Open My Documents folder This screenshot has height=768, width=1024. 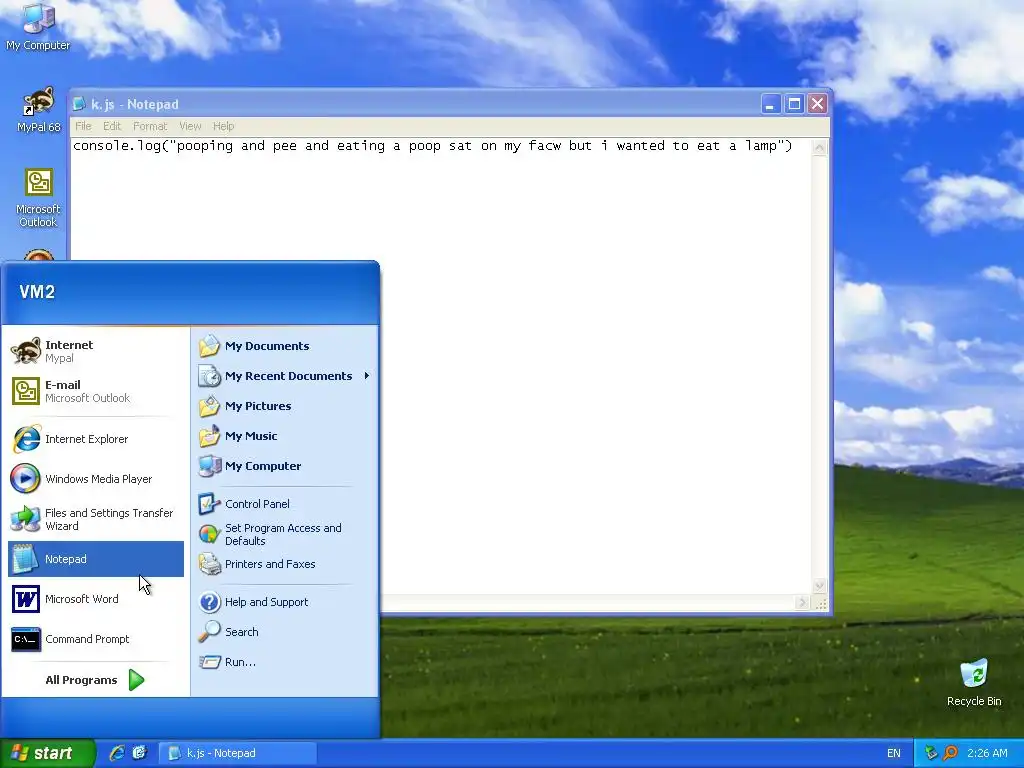[x=285, y=346]
